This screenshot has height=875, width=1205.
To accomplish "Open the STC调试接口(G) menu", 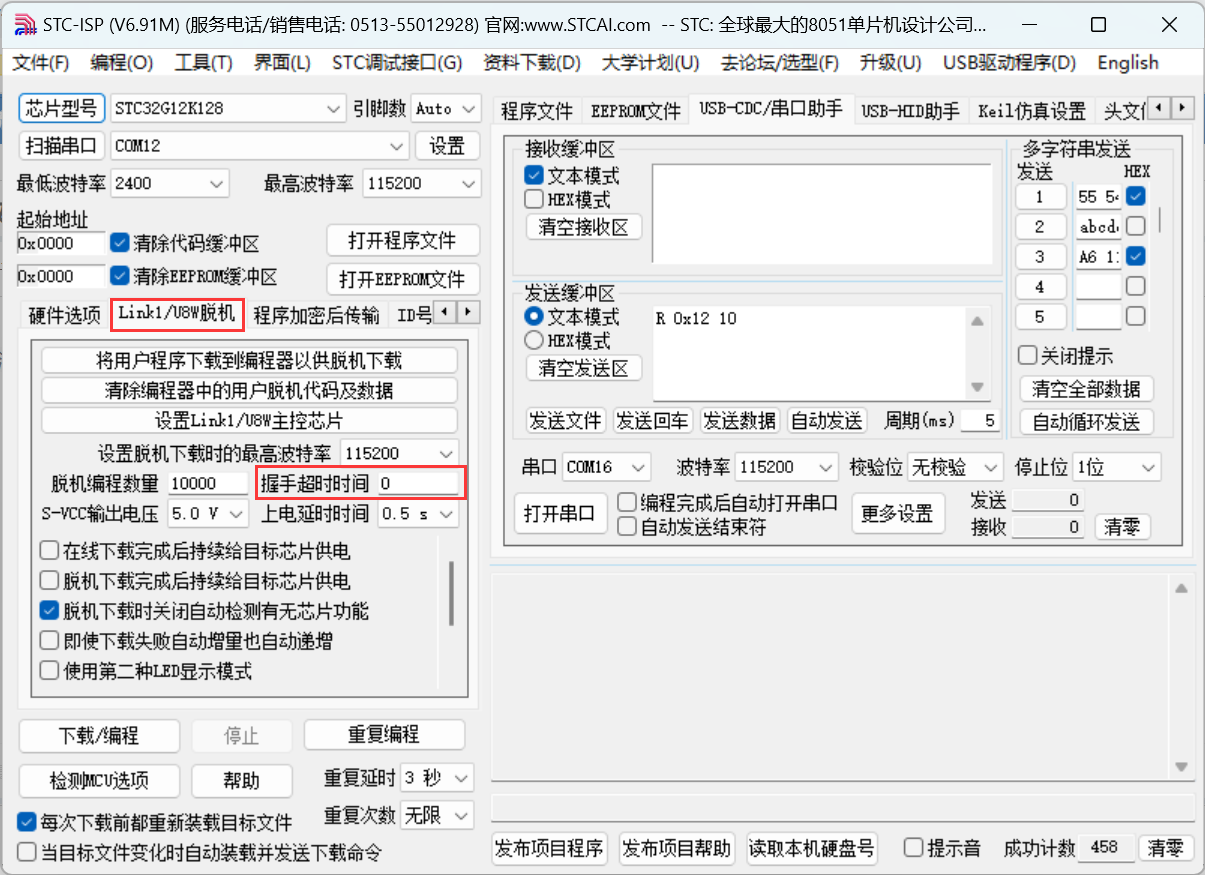I will [x=397, y=62].
